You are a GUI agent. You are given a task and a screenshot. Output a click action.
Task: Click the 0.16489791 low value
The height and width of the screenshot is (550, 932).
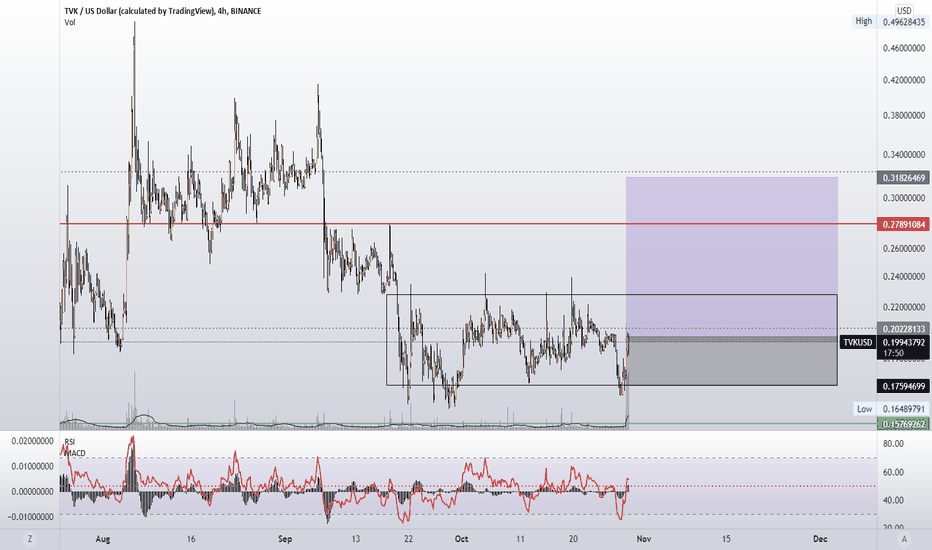pos(904,409)
